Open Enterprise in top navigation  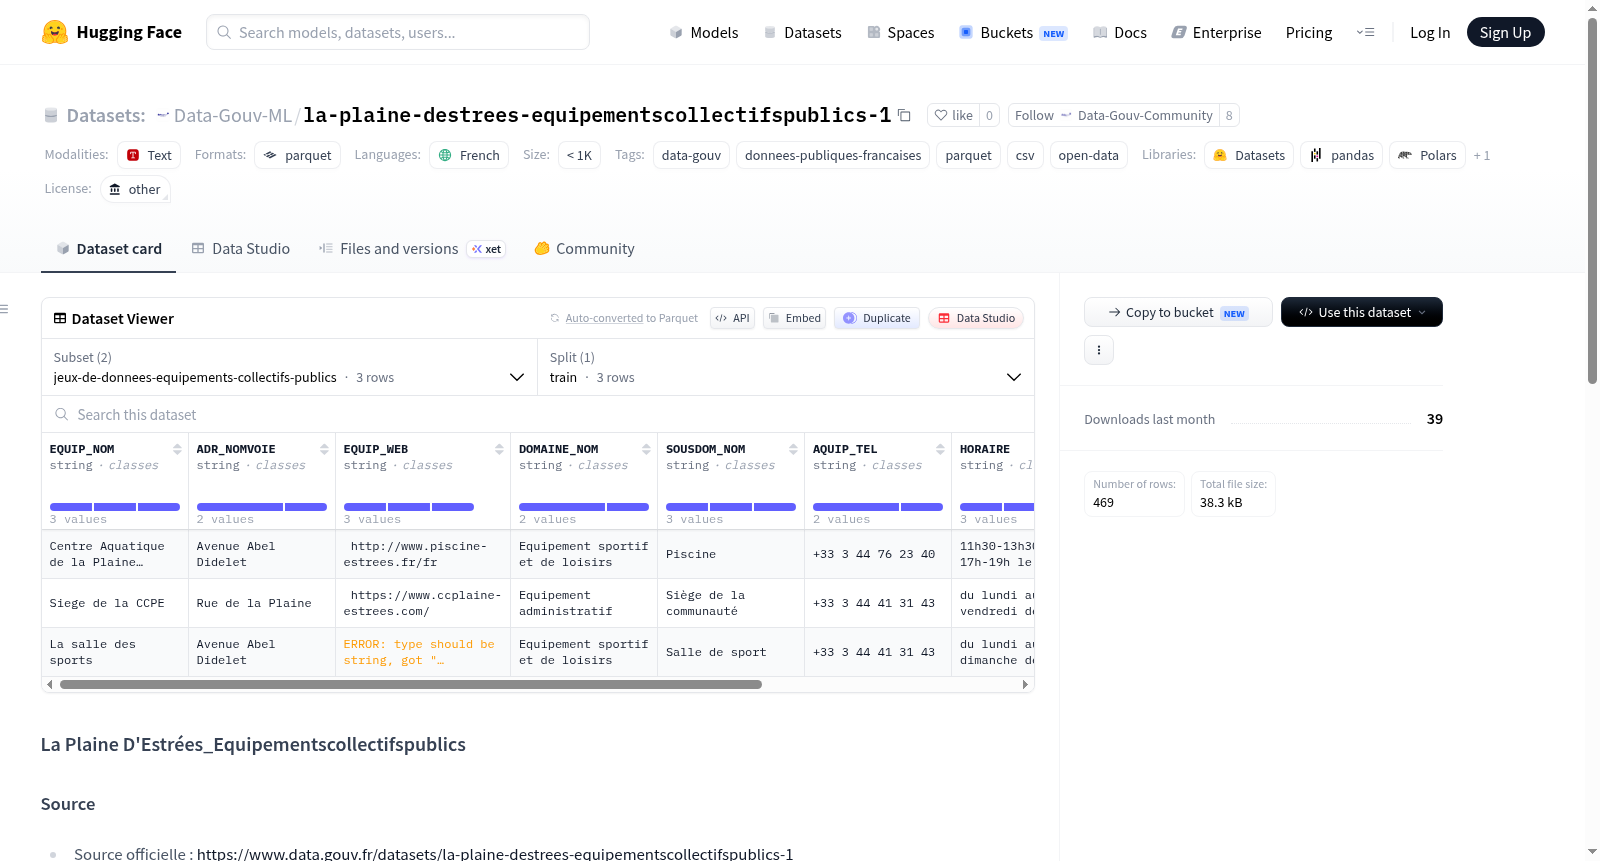tap(1216, 32)
